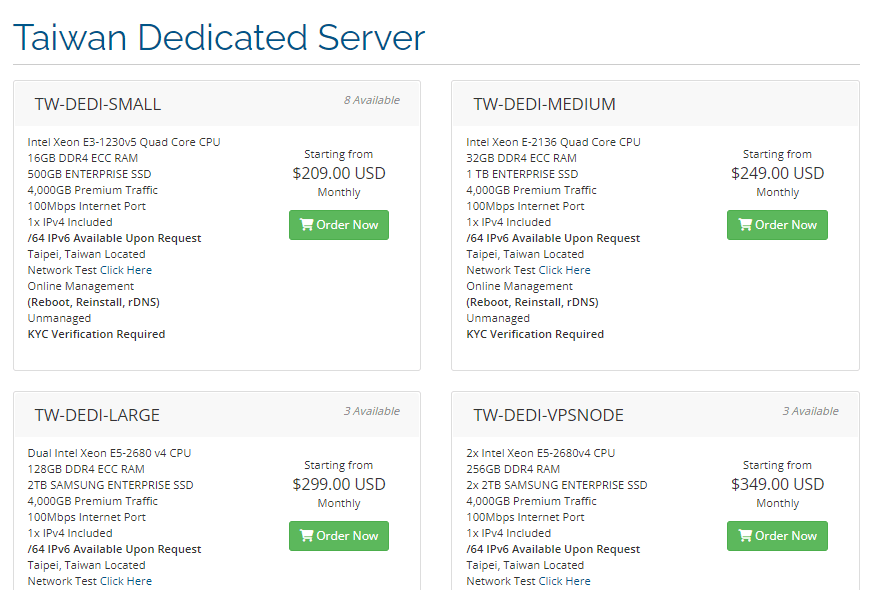Screen dimensions: 880x590
Task: Open Network Test Click Here in TW-DEDI-LARGE
Action: coord(126,581)
